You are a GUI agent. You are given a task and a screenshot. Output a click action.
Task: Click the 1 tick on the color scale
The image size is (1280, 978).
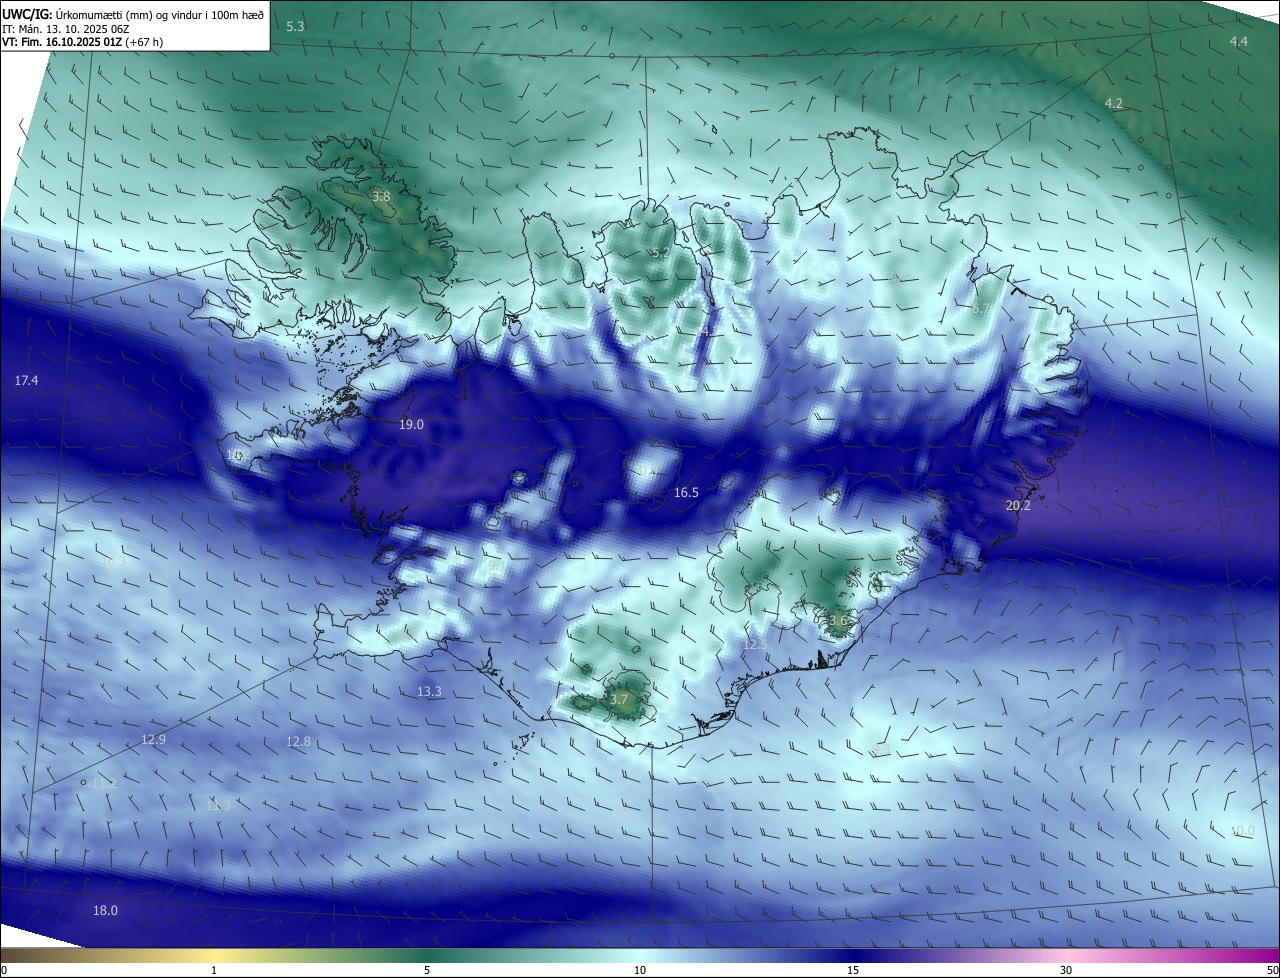click(x=214, y=971)
